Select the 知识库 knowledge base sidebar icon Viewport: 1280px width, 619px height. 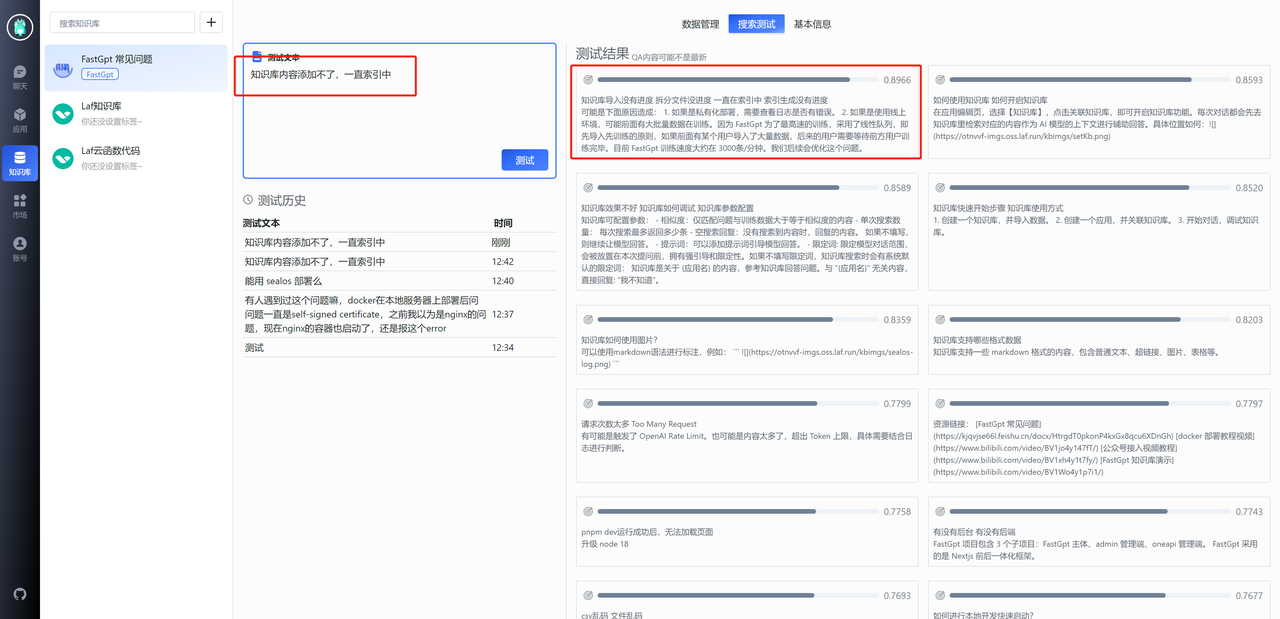click(x=19, y=163)
